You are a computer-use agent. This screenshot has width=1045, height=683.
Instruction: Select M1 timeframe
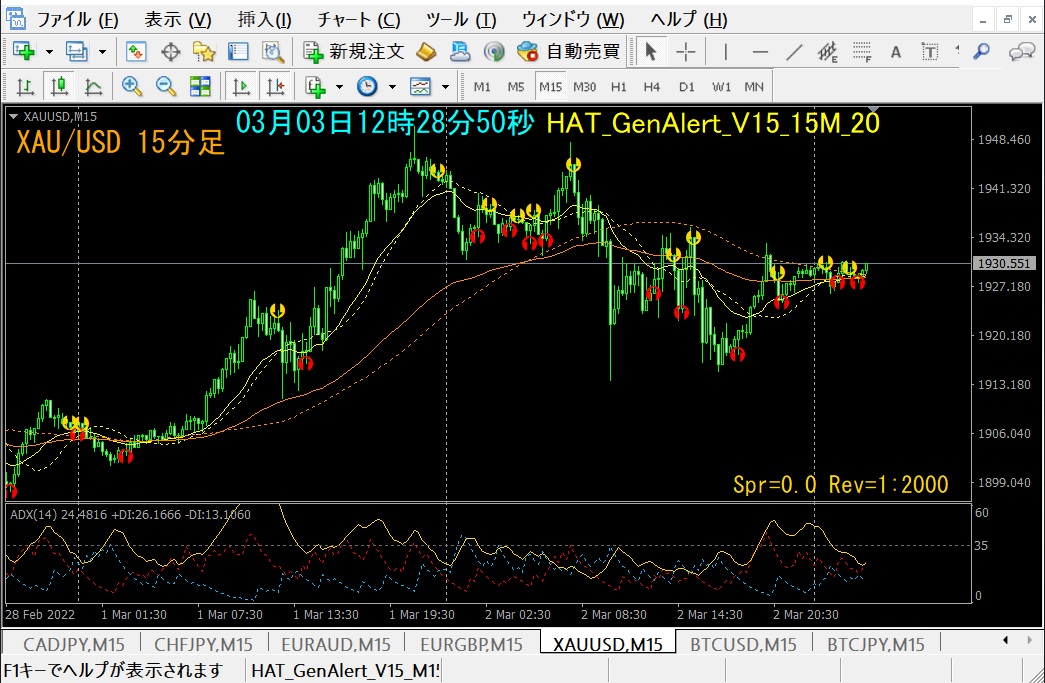(x=482, y=87)
